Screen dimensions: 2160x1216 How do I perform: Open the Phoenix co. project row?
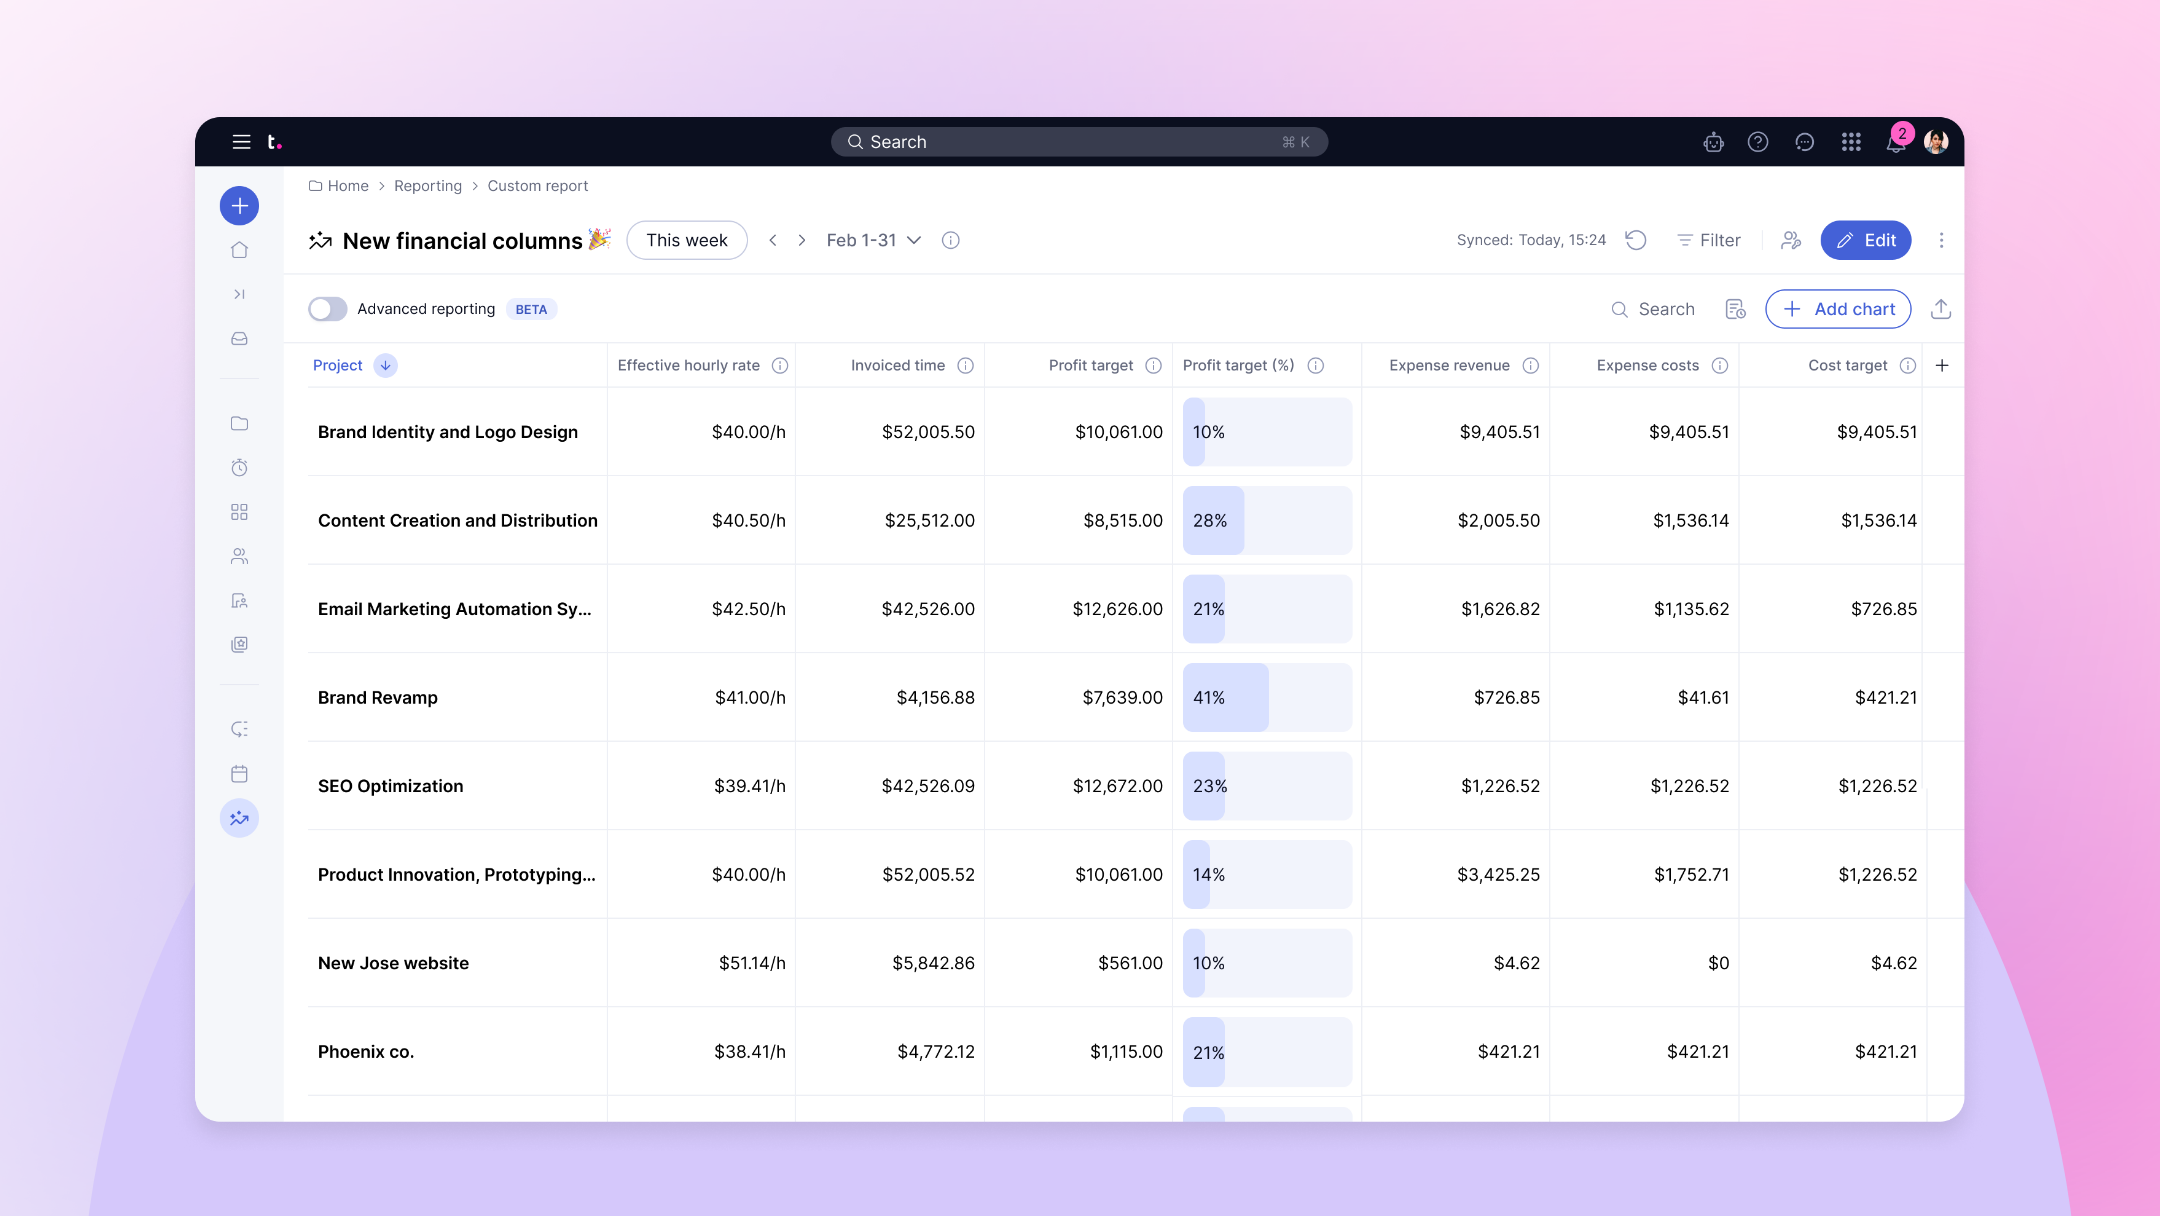pyautogui.click(x=366, y=1052)
